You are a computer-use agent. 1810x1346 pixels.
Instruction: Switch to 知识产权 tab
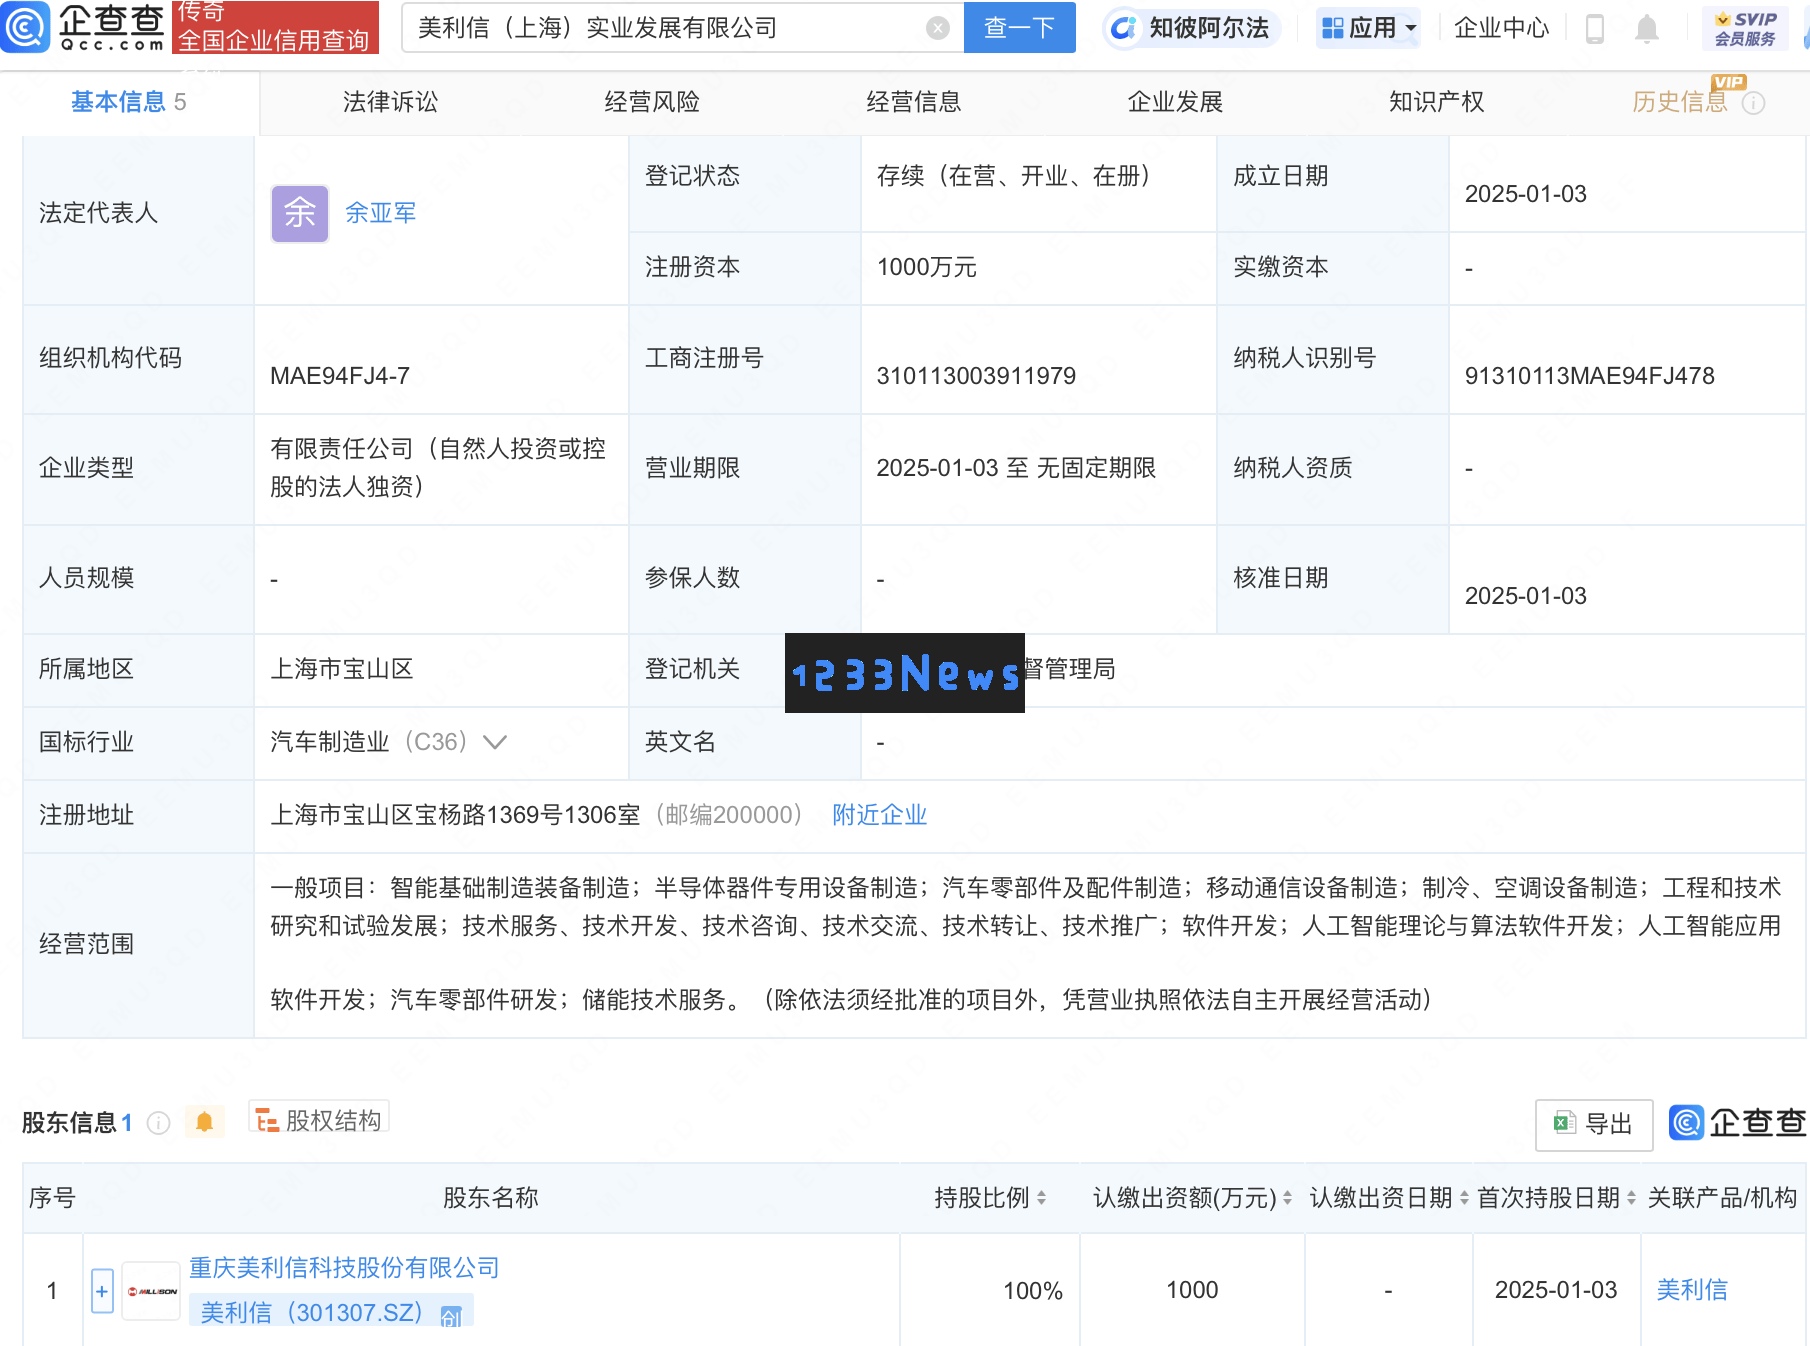pos(1437,102)
